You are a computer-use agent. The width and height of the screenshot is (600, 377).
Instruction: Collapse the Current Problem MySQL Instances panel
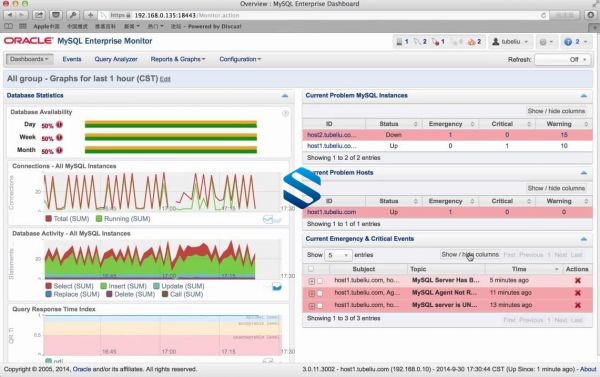click(584, 96)
